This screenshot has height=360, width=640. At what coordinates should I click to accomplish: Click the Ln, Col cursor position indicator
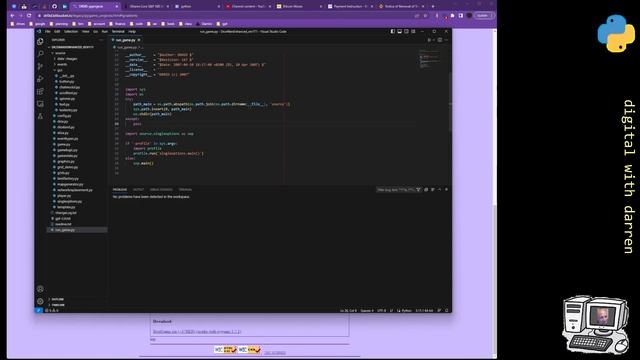348,311
